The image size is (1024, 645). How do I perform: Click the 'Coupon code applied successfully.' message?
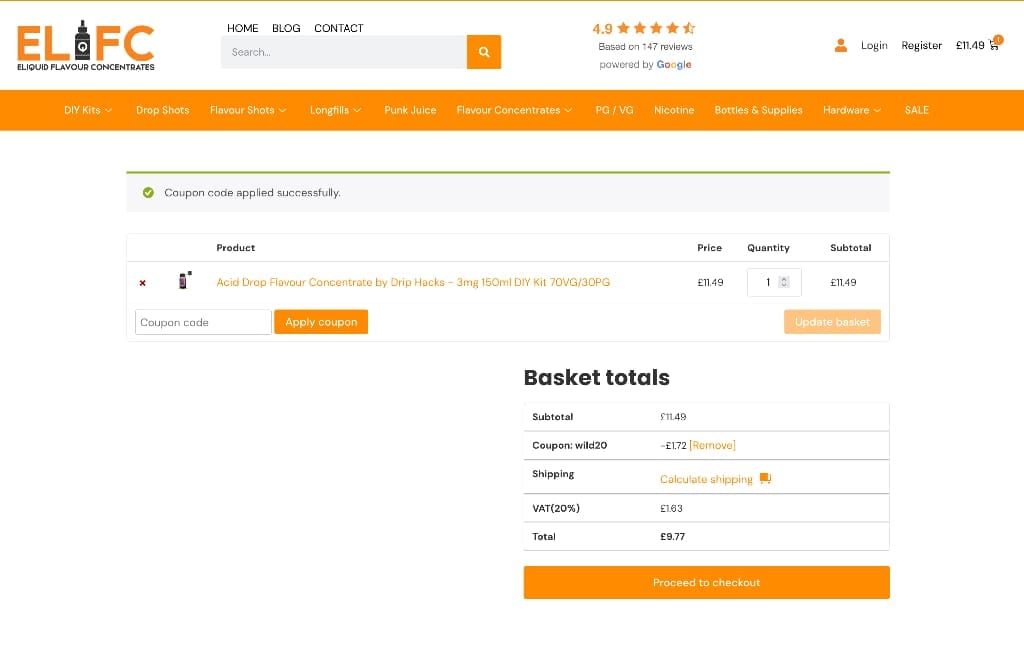coord(252,193)
